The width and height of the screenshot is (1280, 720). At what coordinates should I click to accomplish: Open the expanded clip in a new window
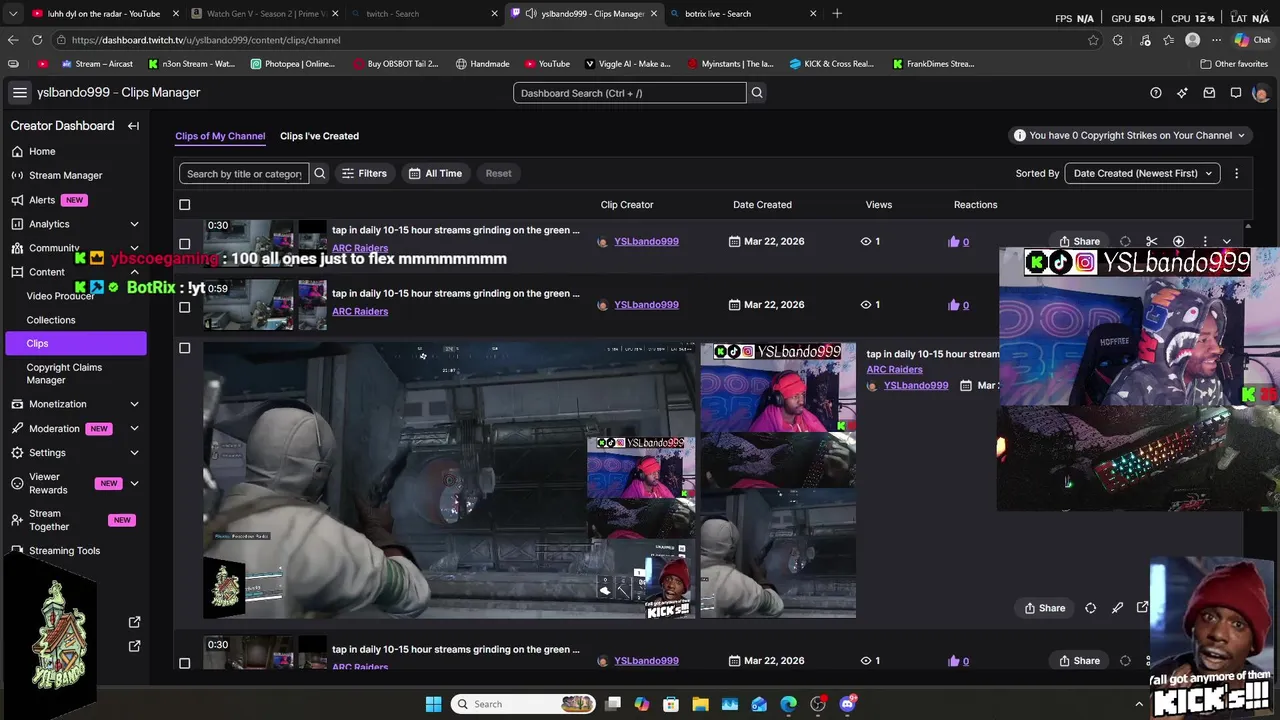coord(1142,607)
